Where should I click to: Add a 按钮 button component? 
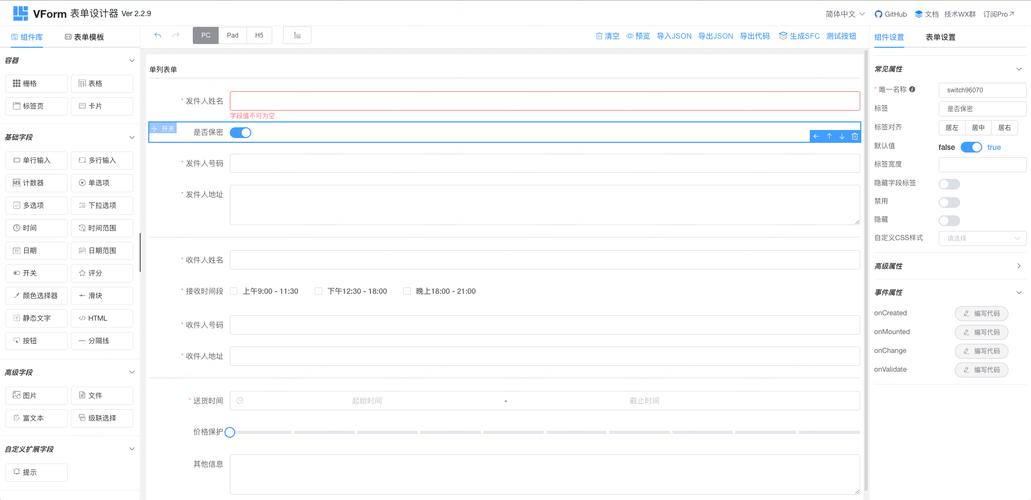36,341
